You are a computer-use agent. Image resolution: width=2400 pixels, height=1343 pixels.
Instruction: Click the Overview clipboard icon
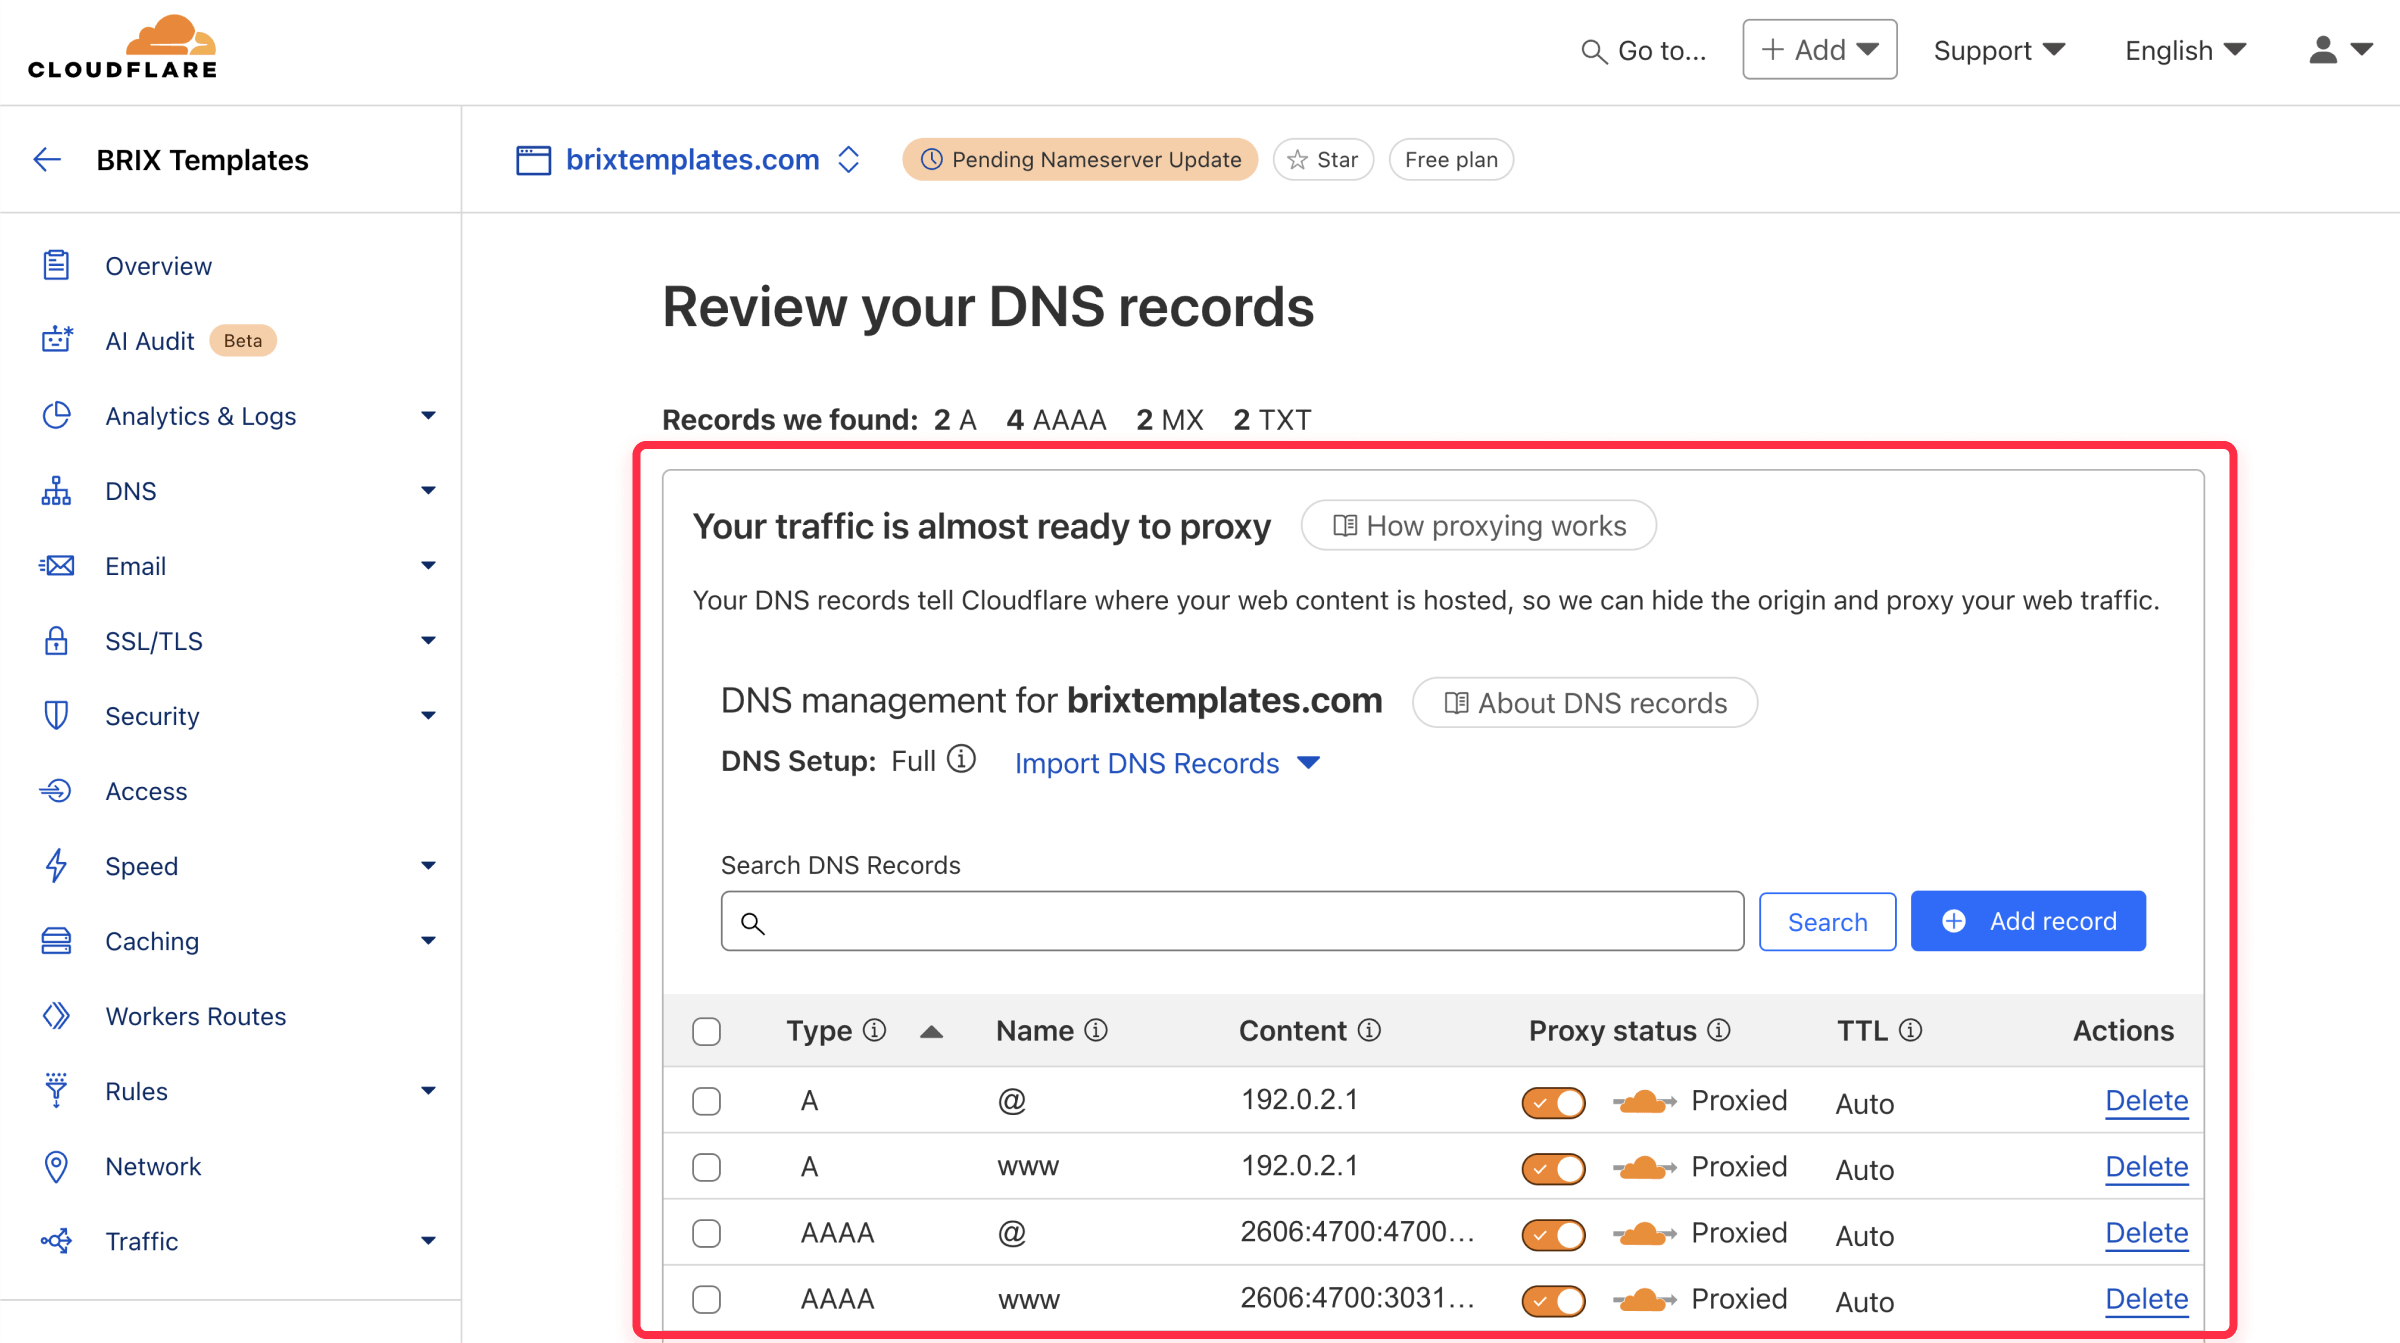(x=56, y=265)
